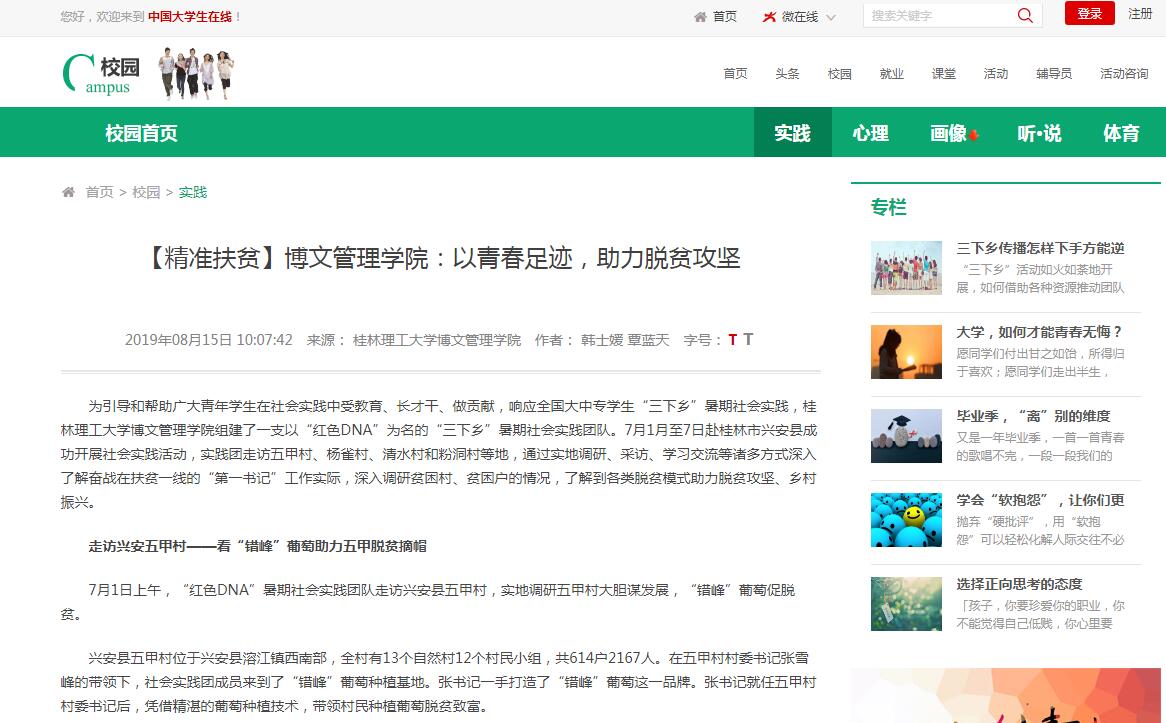The width and height of the screenshot is (1166, 723).
Task: Open 校园 link in breadcrumb
Action: click(146, 192)
